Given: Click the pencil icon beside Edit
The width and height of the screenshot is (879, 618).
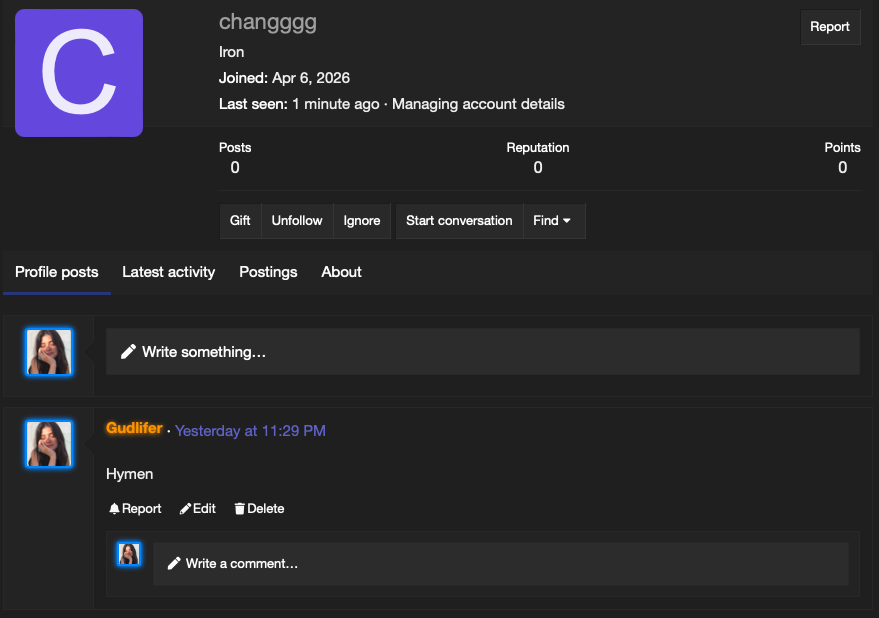Looking at the screenshot, I should (x=185, y=509).
